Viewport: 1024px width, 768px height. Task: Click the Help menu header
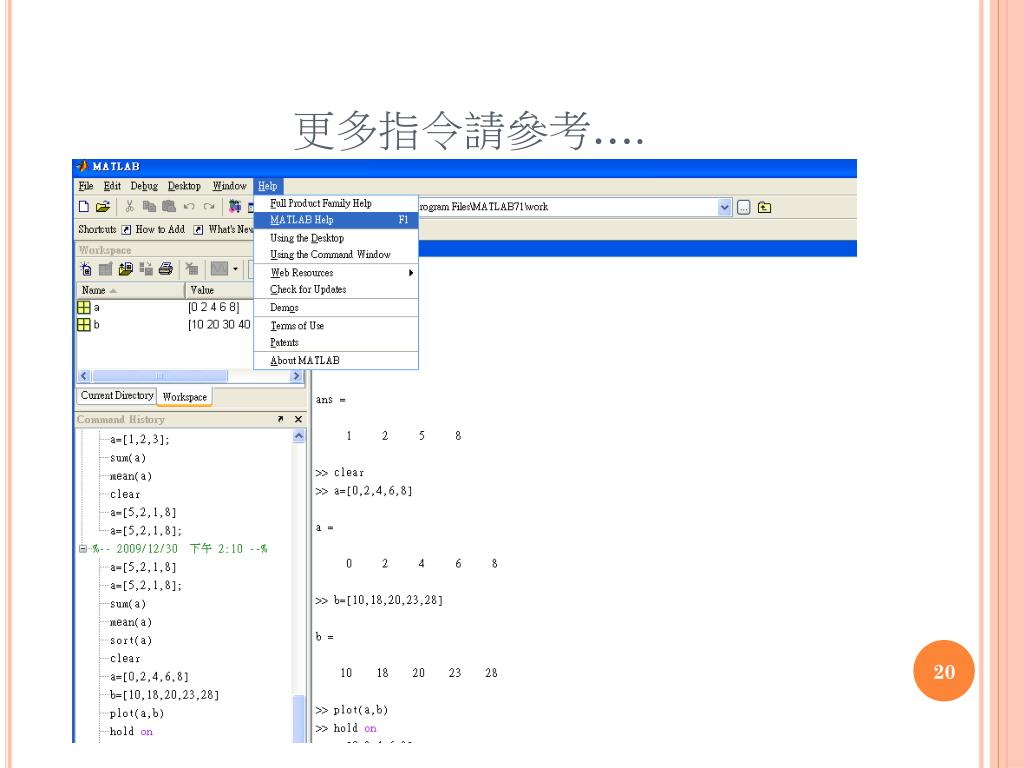point(268,186)
